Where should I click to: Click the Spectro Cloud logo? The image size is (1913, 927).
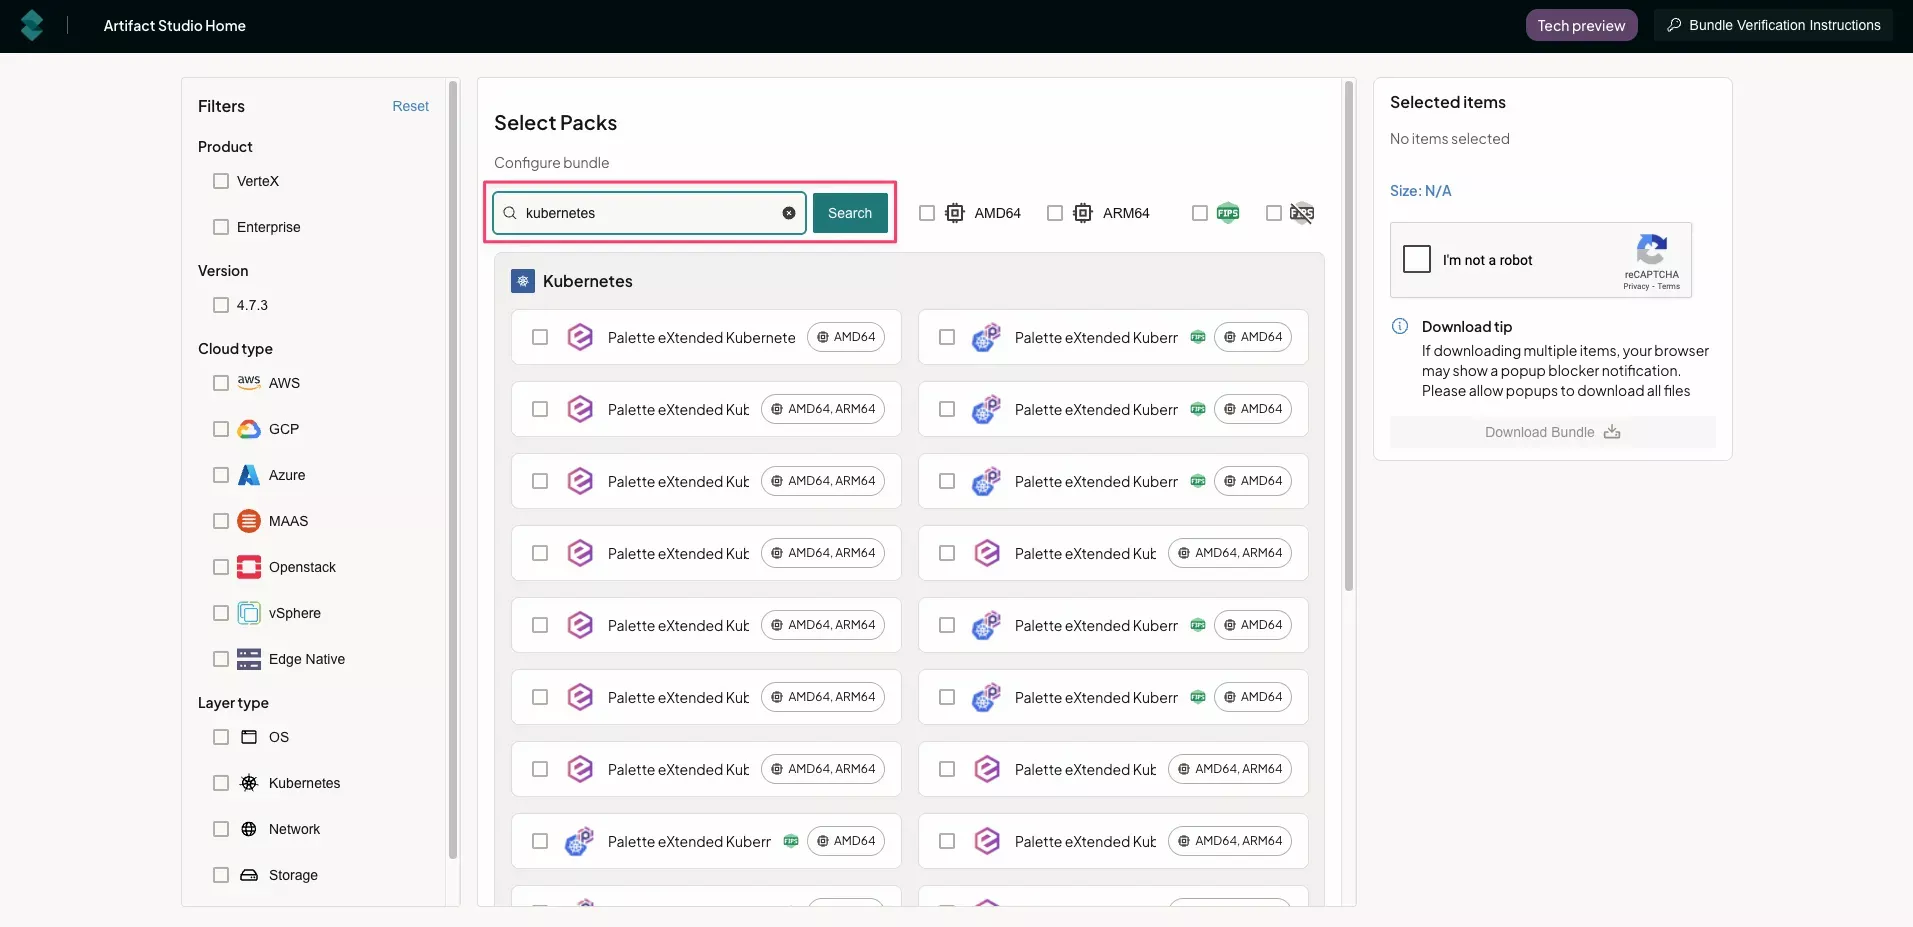(31, 25)
